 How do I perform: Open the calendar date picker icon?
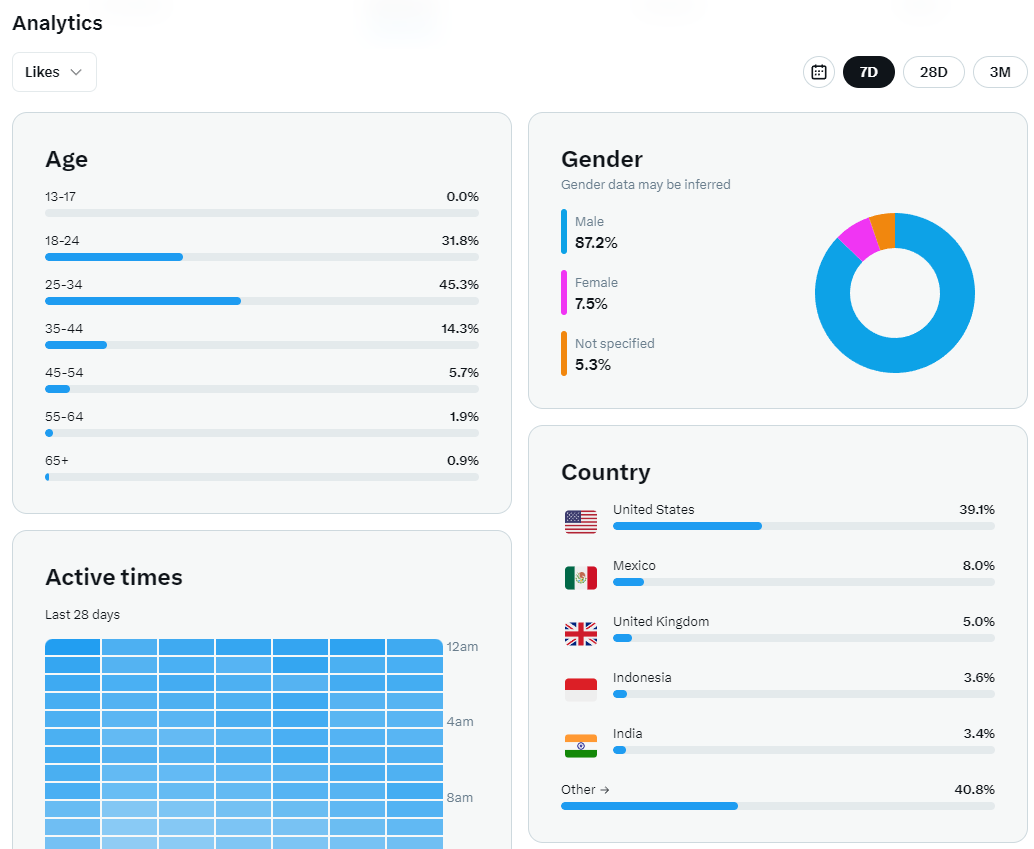point(818,72)
